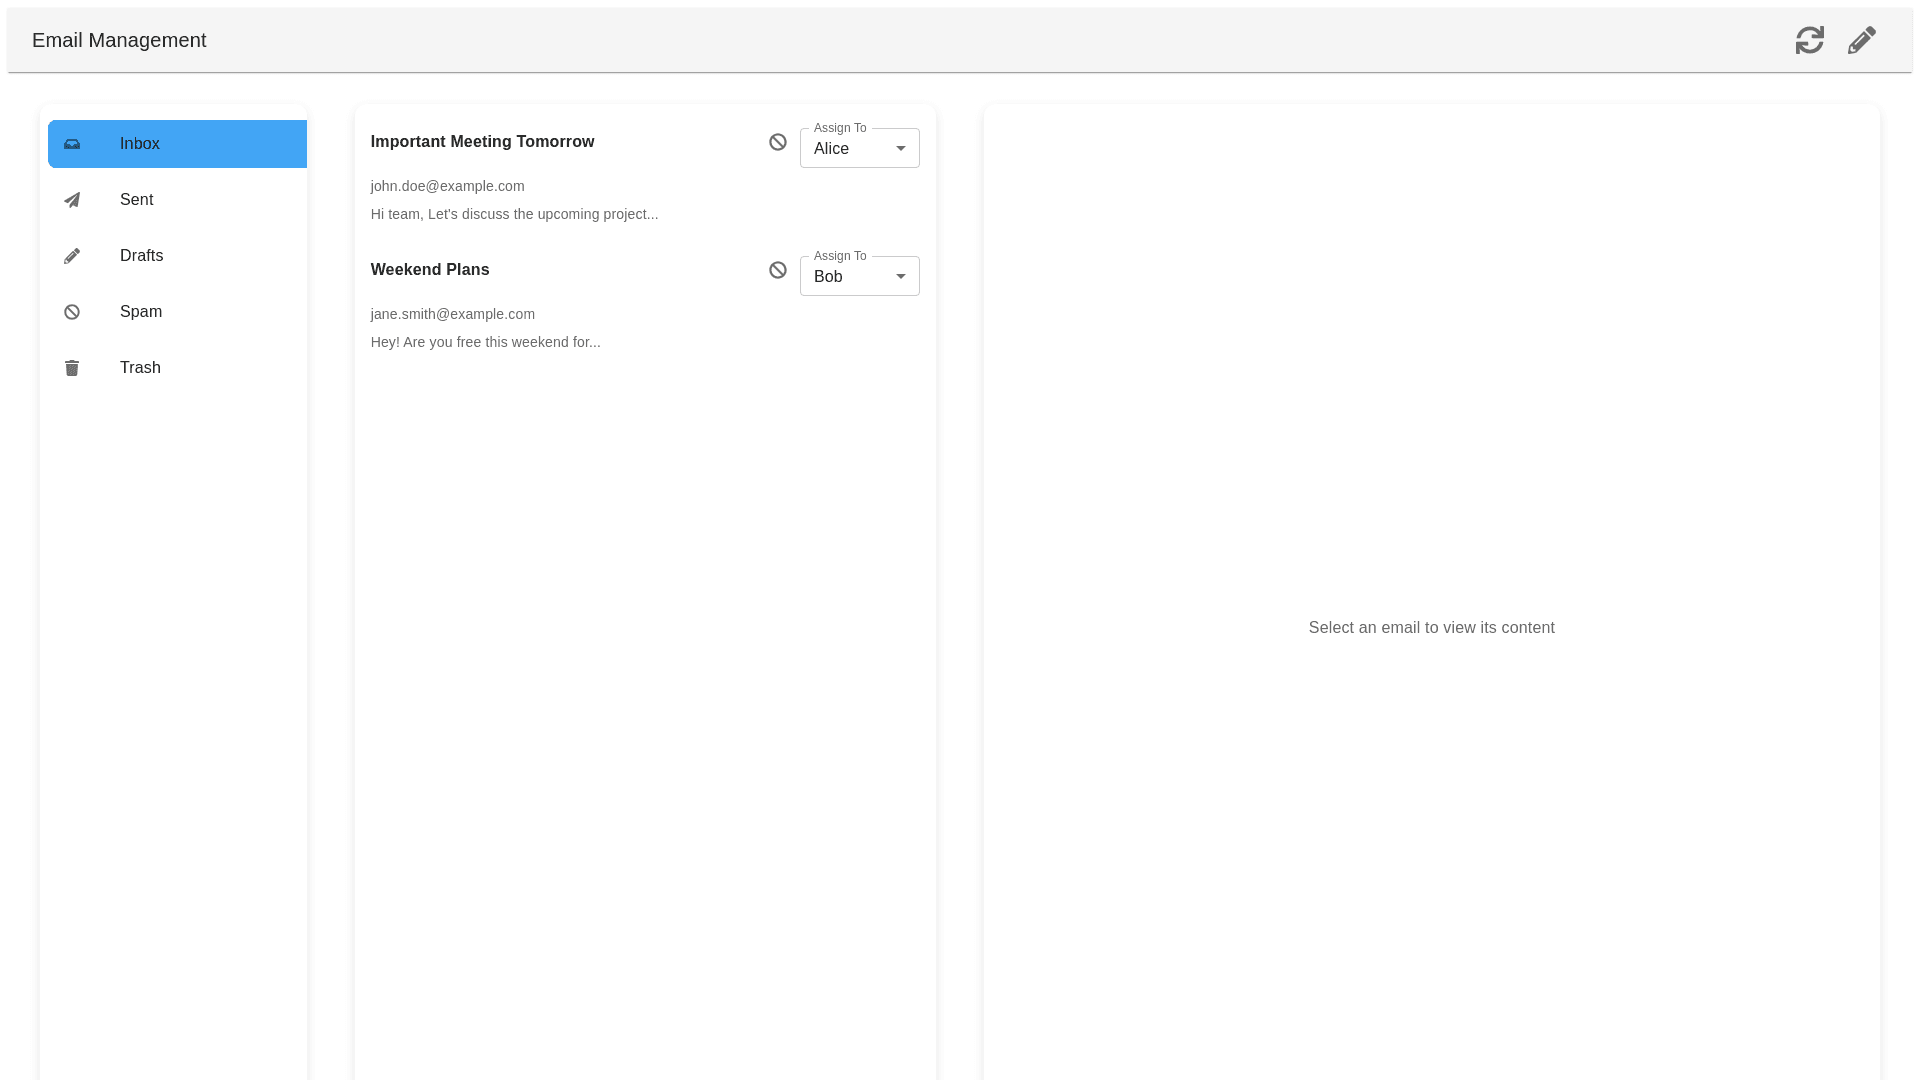Open the Drafts folder
1920x1080 pixels.
(x=141, y=256)
